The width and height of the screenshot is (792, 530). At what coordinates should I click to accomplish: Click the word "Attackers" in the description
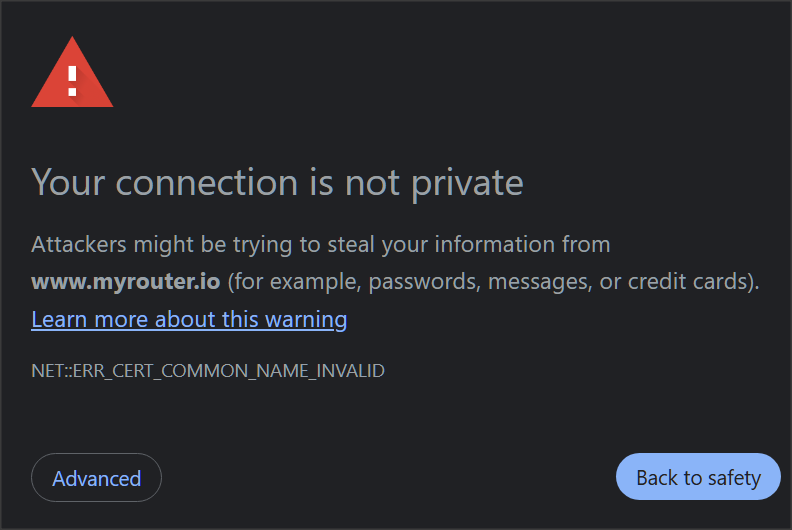(79, 244)
